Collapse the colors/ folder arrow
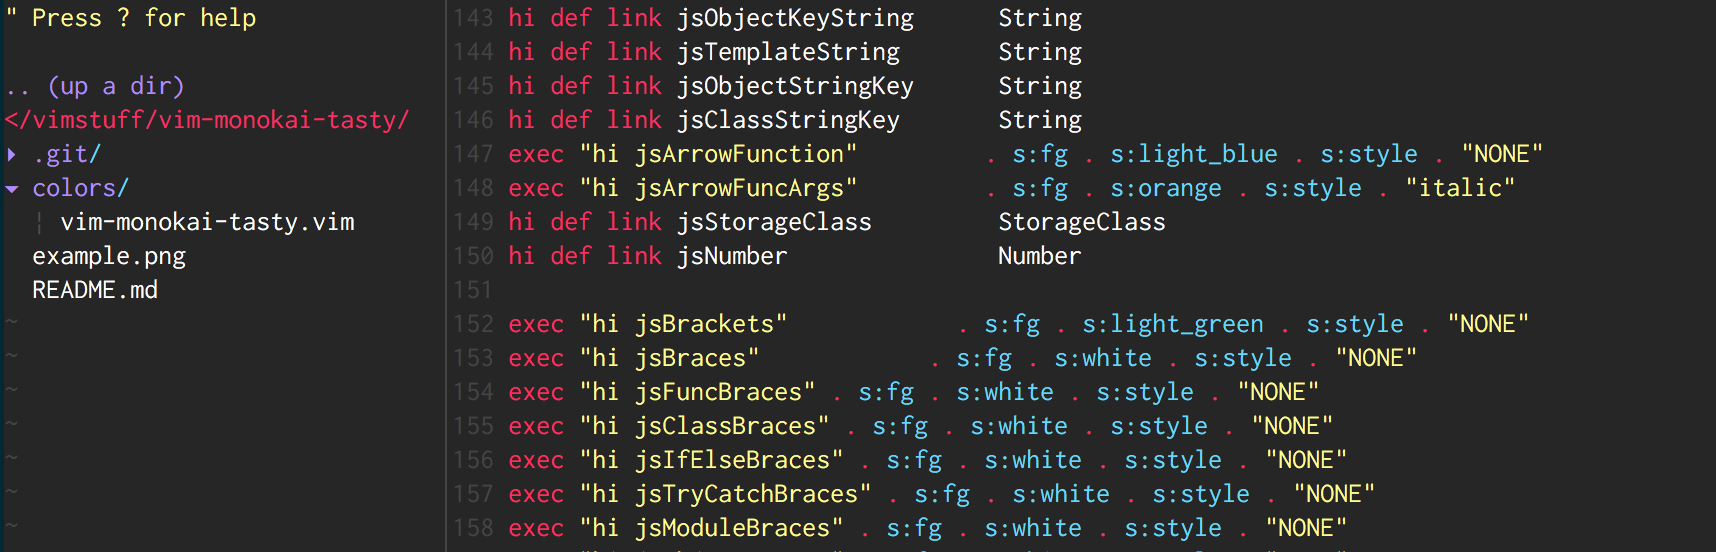This screenshot has width=1716, height=552. tap(12, 189)
